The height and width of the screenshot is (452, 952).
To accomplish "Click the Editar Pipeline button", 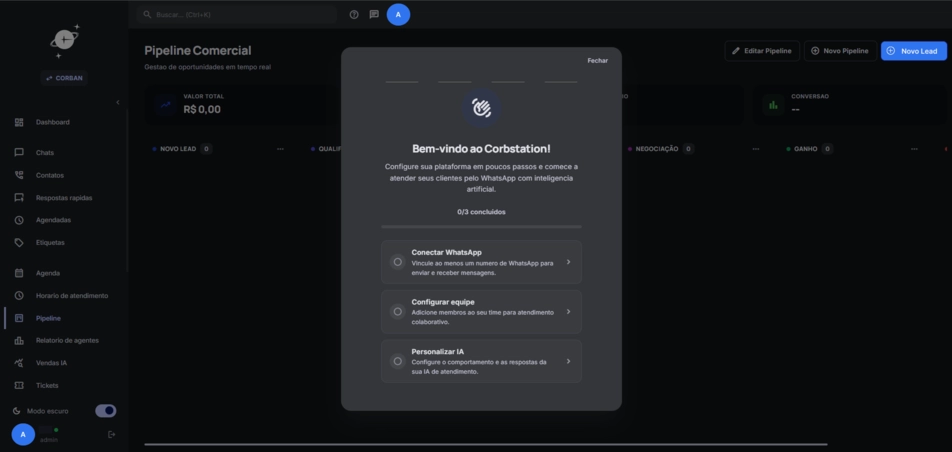I will pos(762,51).
